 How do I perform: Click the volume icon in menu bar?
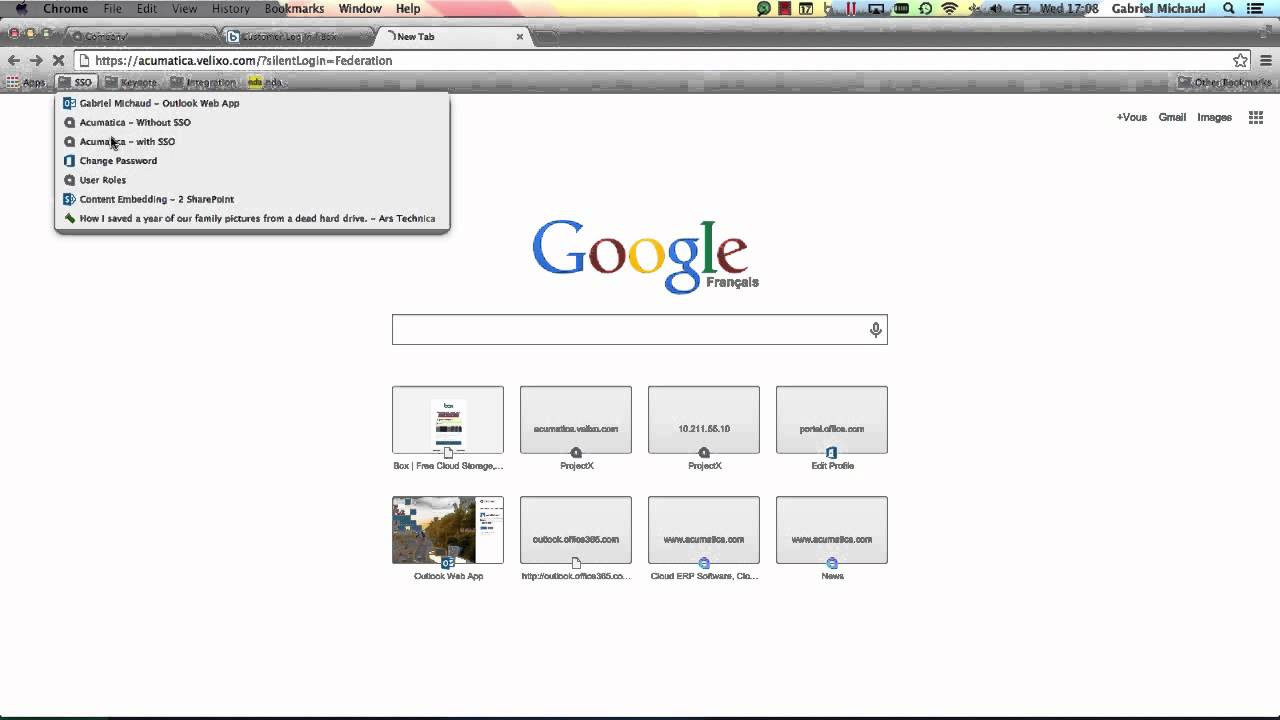pyautogui.click(x=996, y=9)
